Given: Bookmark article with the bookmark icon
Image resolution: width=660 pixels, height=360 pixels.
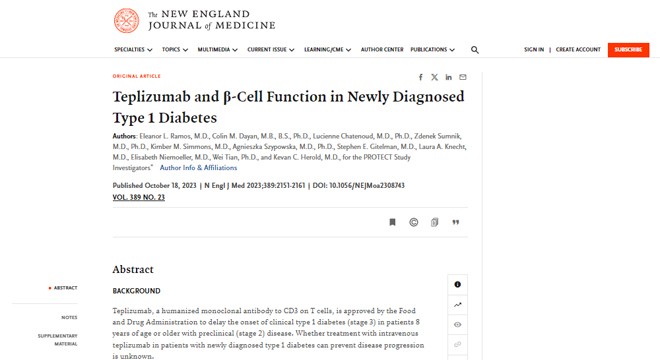Looking at the screenshot, I should (392, 222).
